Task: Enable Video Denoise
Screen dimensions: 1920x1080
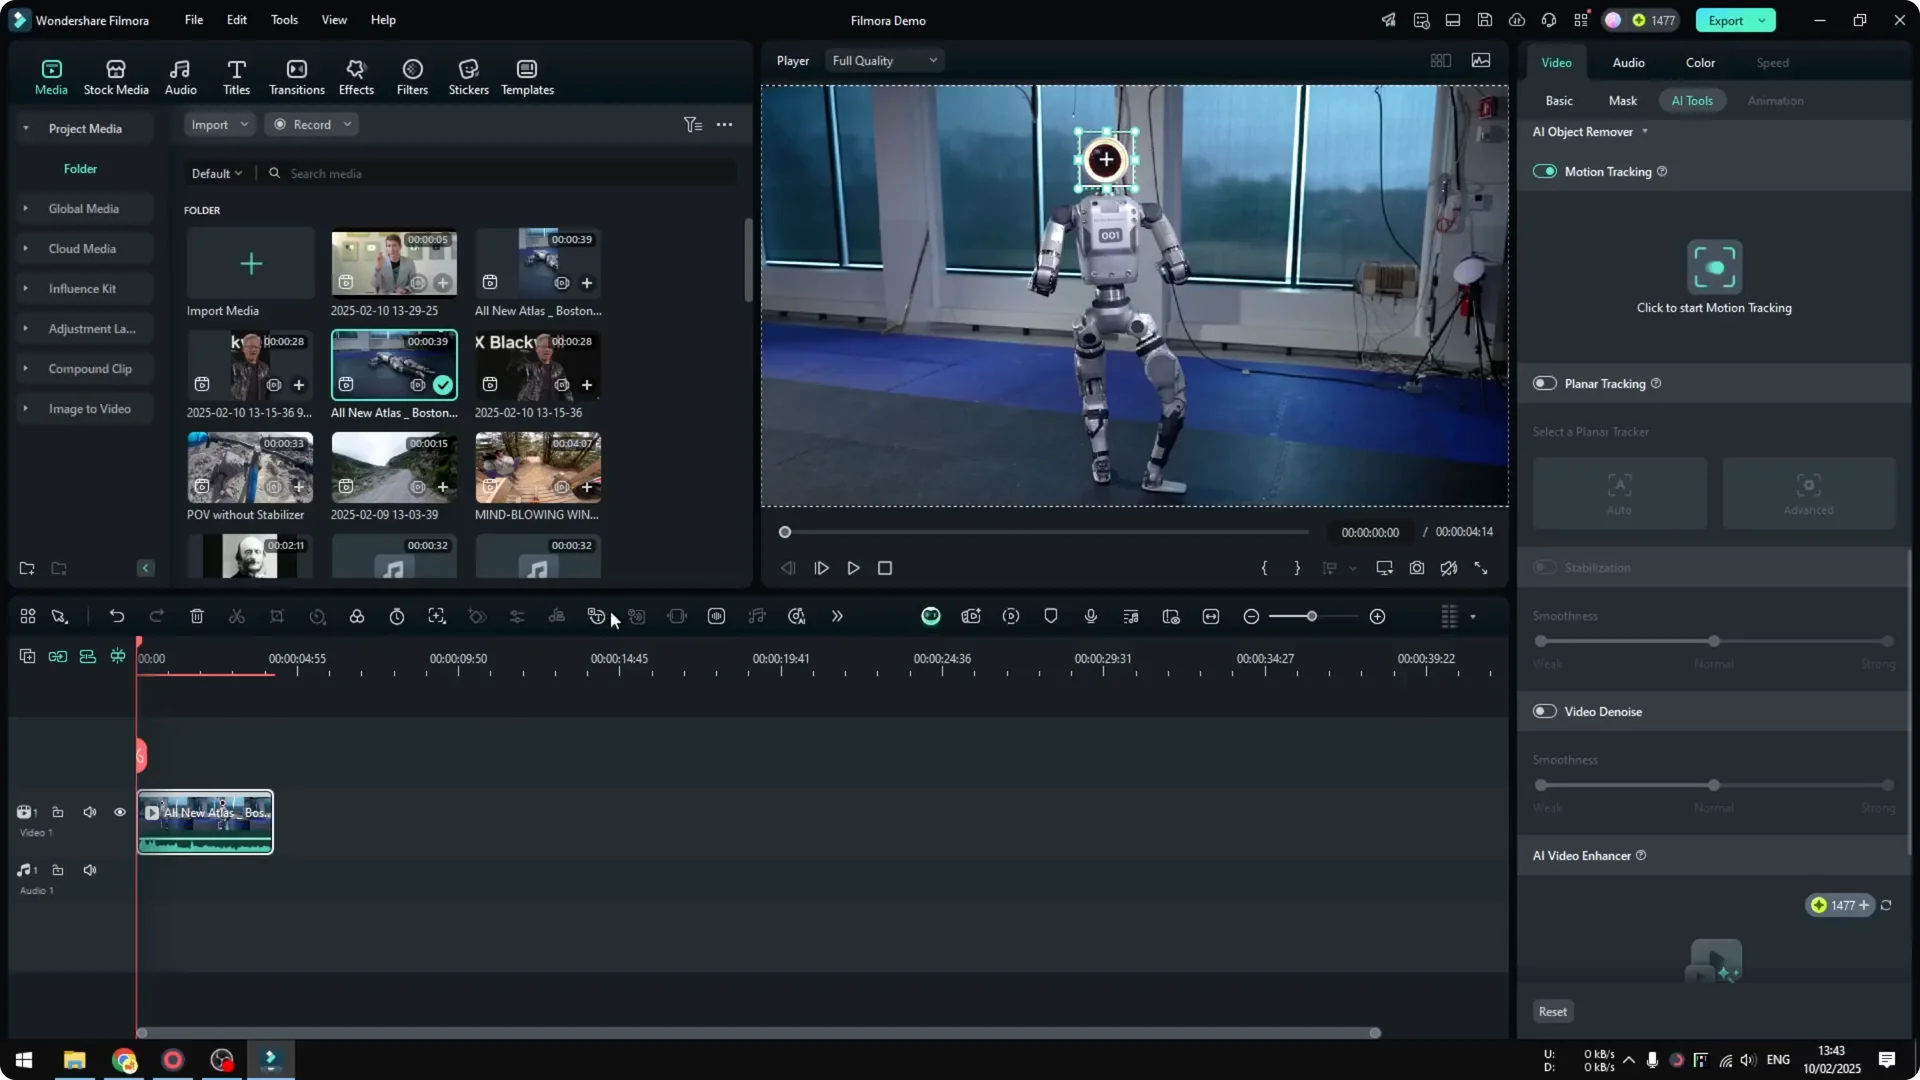Action: 1544,711
